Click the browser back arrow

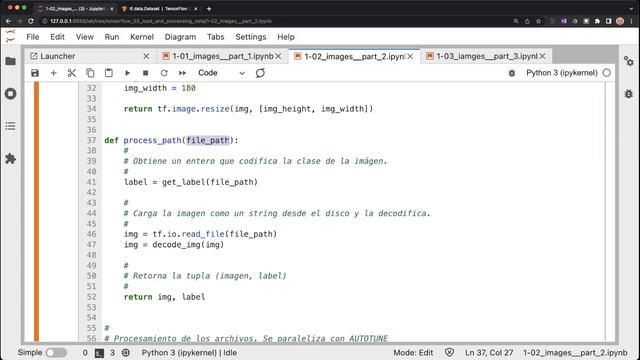9,21
